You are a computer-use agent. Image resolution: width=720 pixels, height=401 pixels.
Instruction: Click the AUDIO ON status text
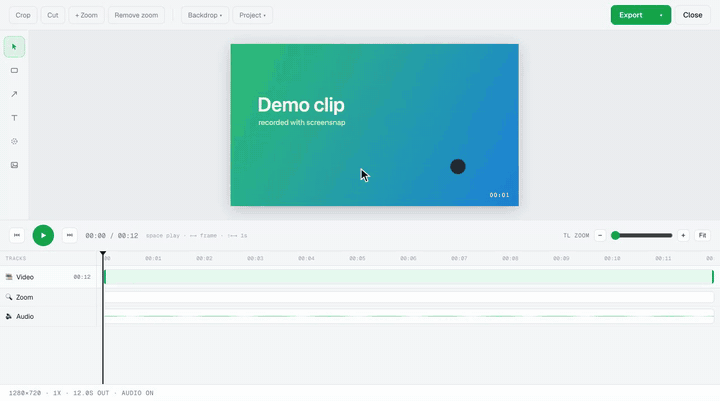point(137,393)
